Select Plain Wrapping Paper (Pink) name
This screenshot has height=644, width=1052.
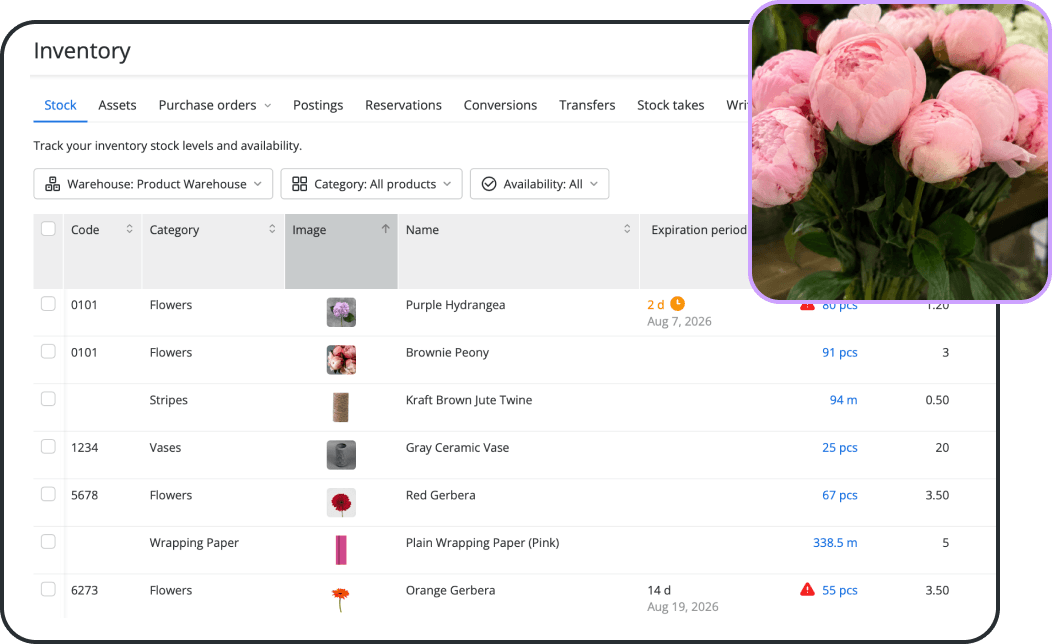pyautogui.click(x=482, y=543)
